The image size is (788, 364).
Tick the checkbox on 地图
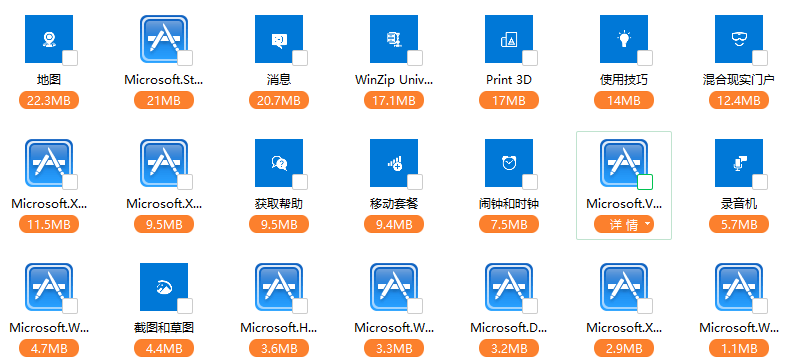pyautogui.click(x=70, y=58)
